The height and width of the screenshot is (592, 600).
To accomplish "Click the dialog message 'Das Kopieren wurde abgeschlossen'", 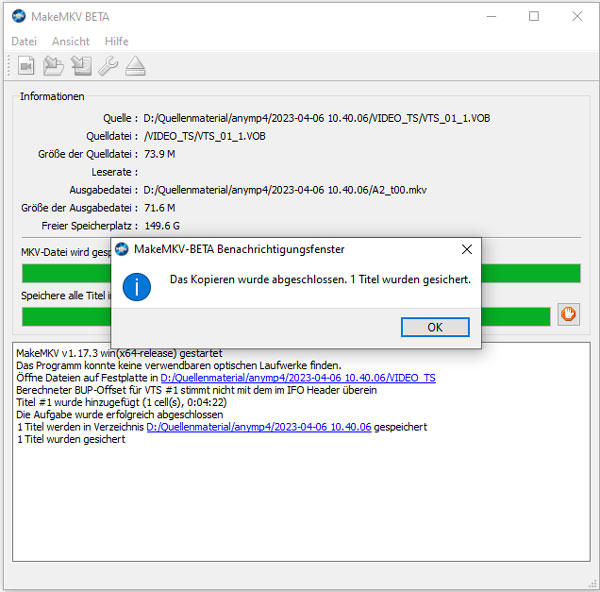I will (320, 279).
